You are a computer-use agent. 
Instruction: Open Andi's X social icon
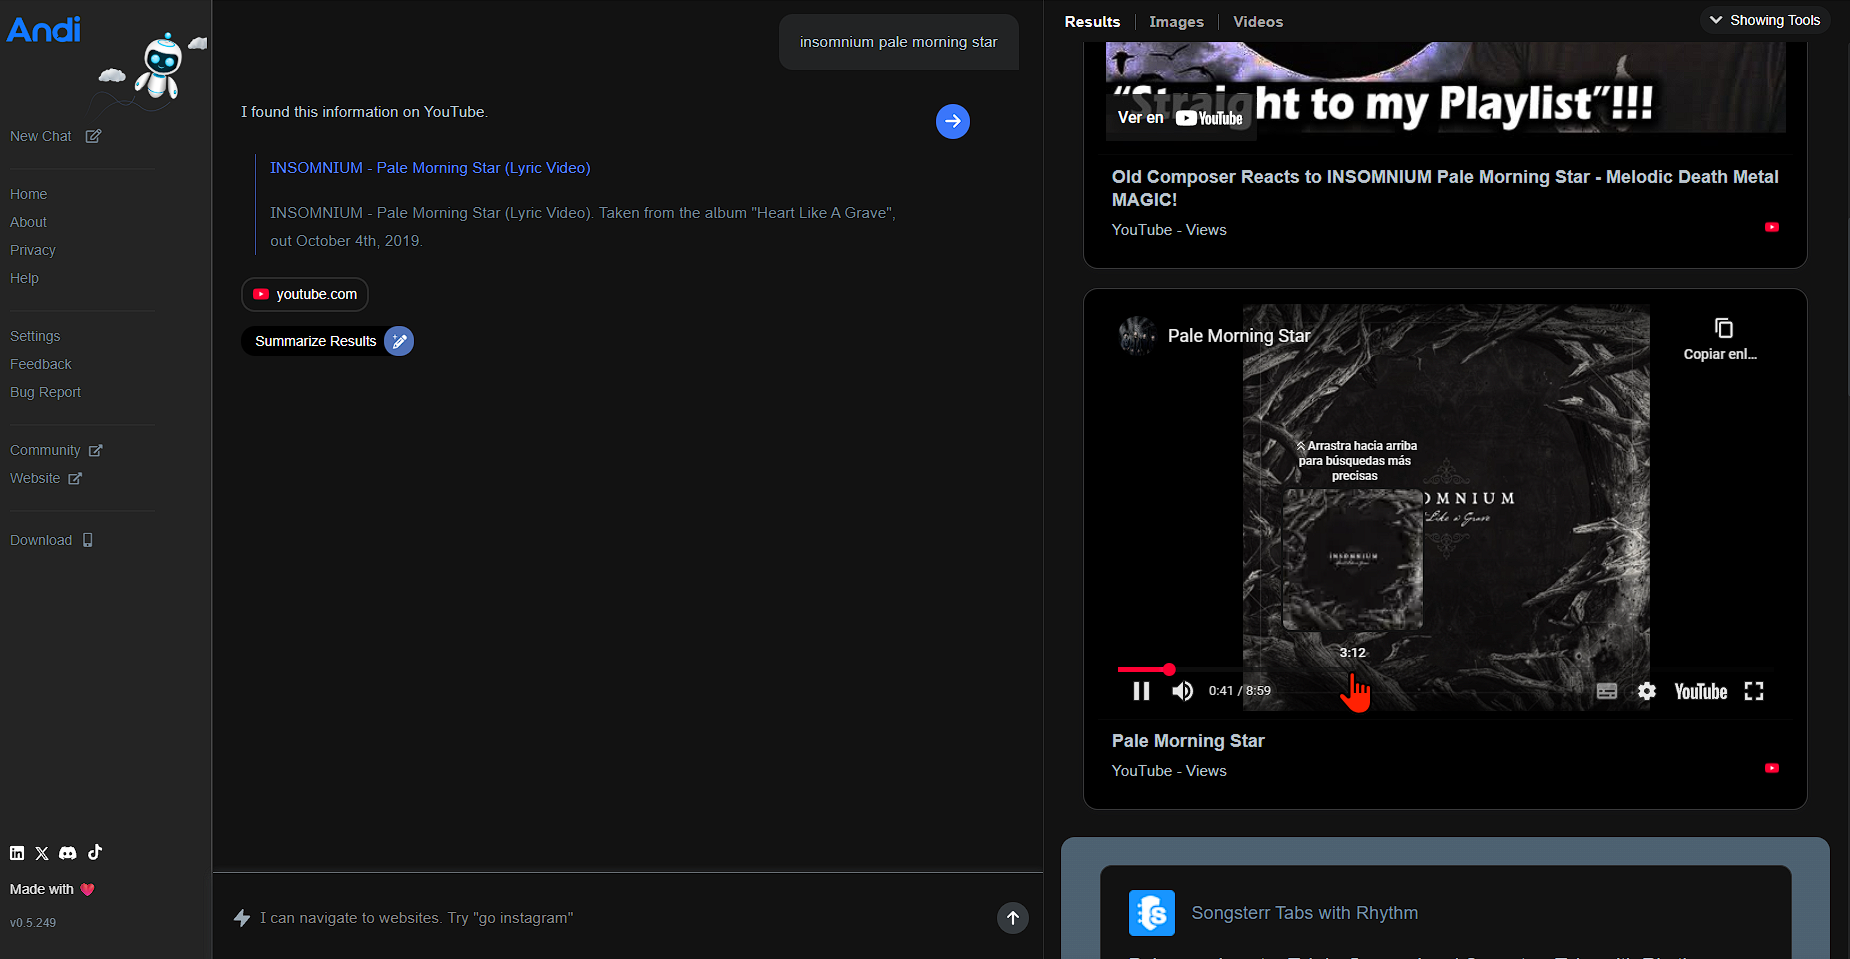point(42,853)
